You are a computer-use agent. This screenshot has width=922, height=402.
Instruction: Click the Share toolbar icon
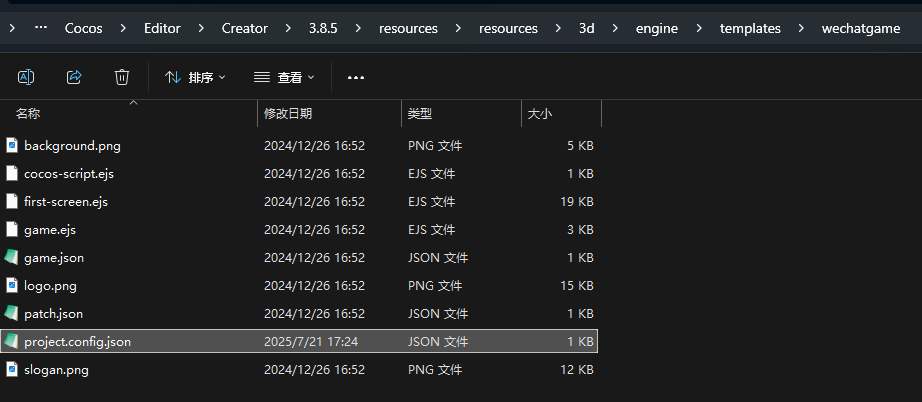point(74,77)
